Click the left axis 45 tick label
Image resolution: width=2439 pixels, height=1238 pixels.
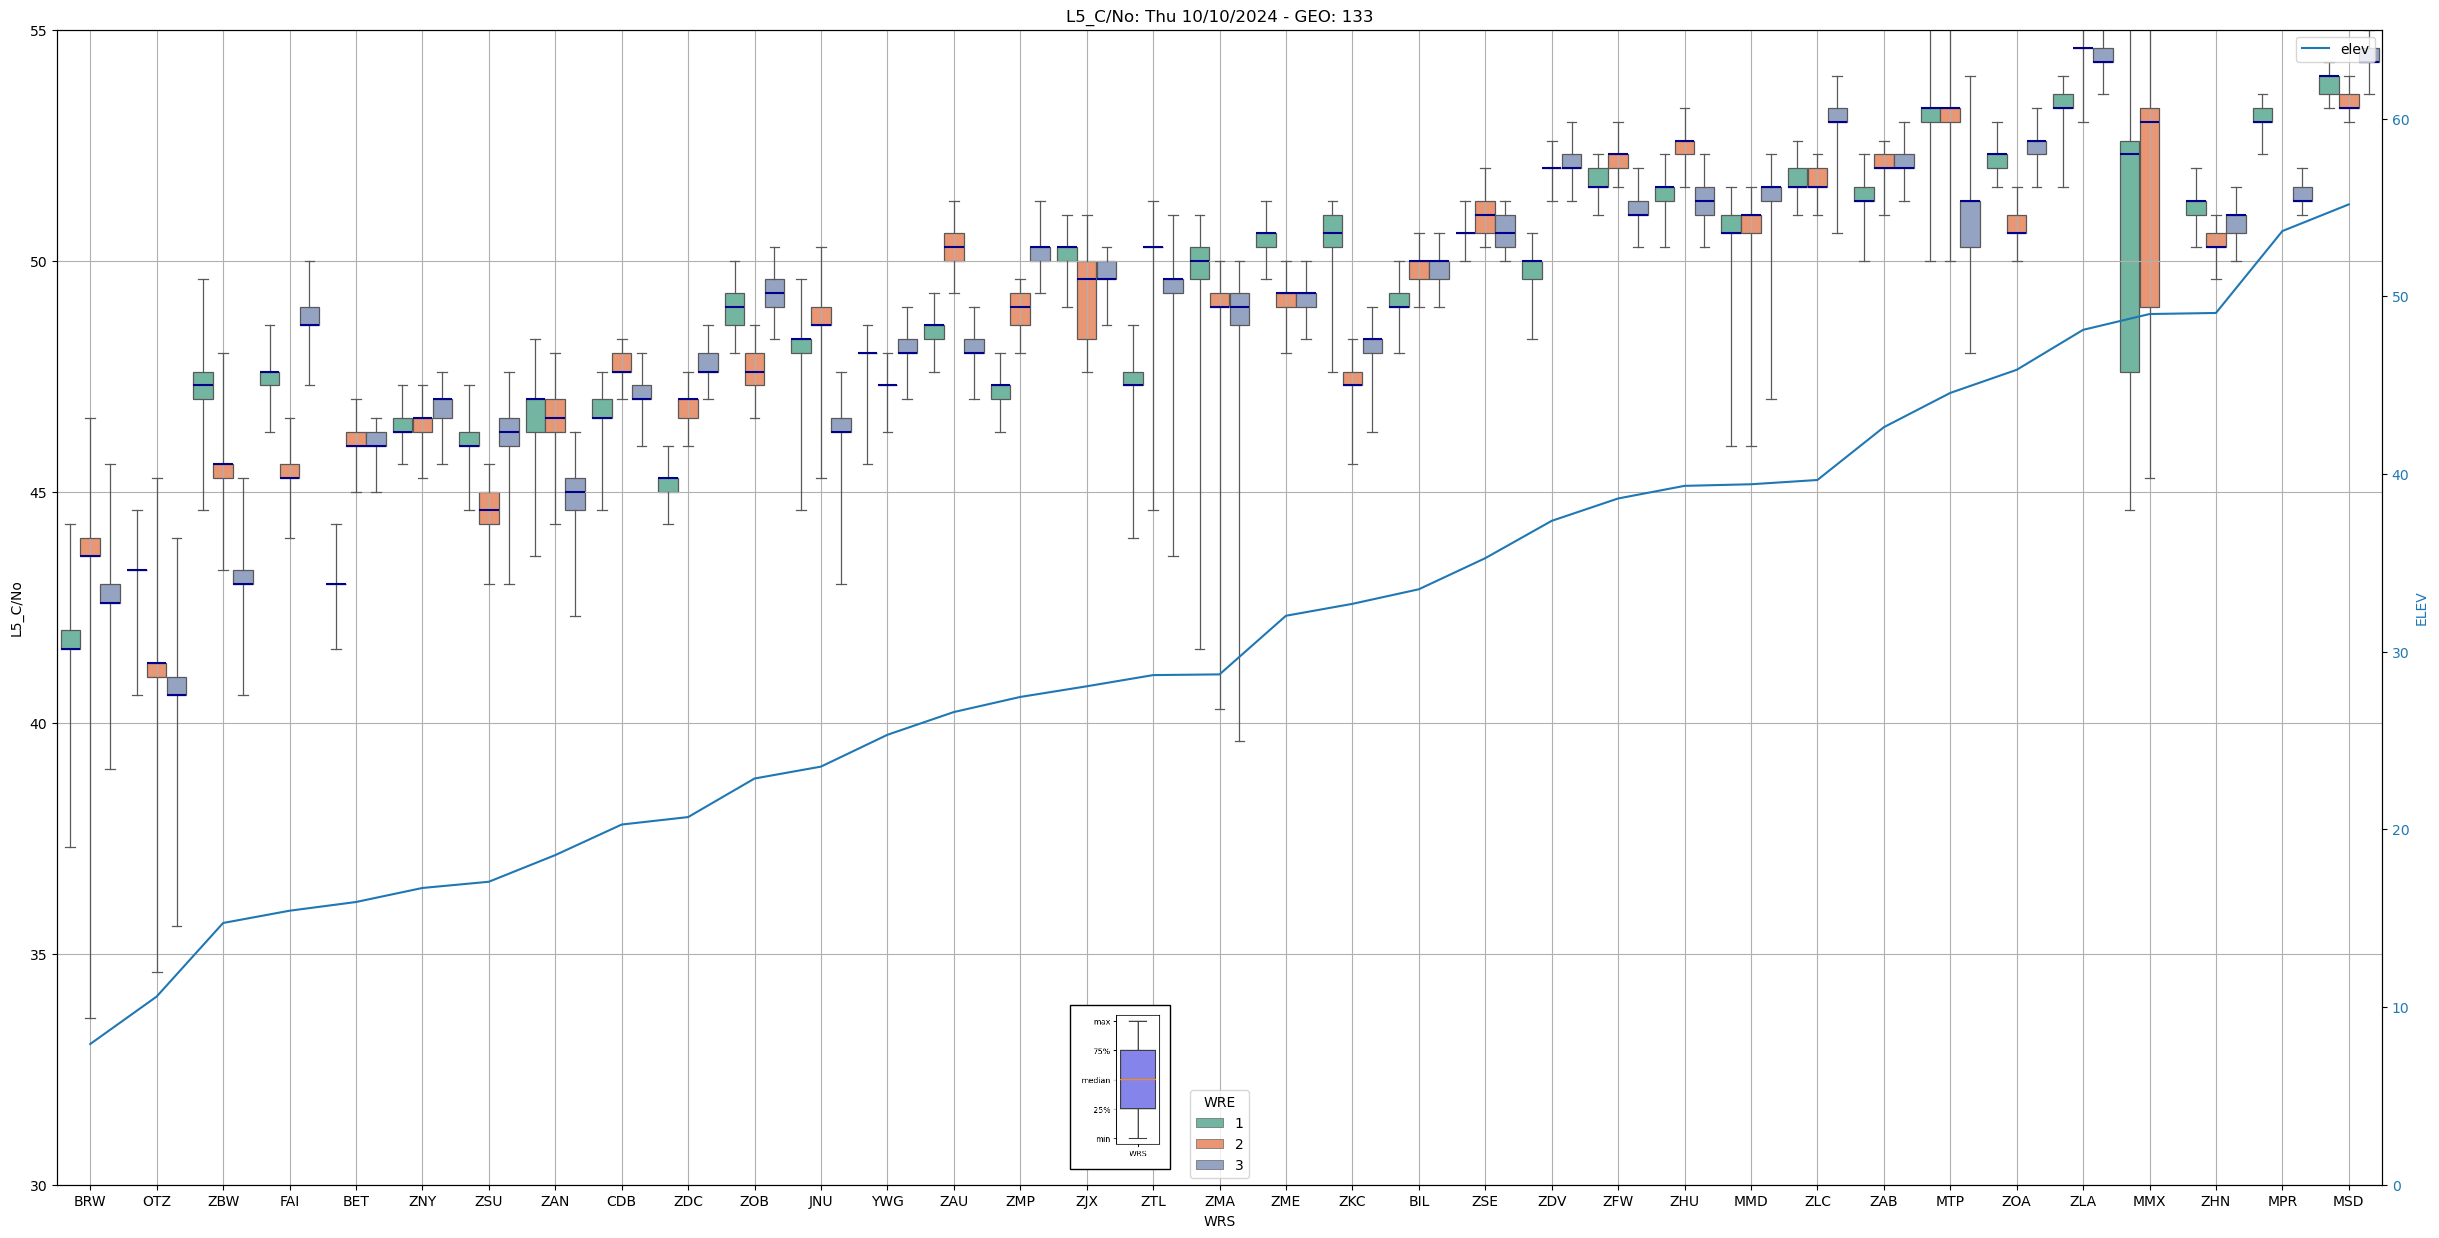click(x=40, y=493)
